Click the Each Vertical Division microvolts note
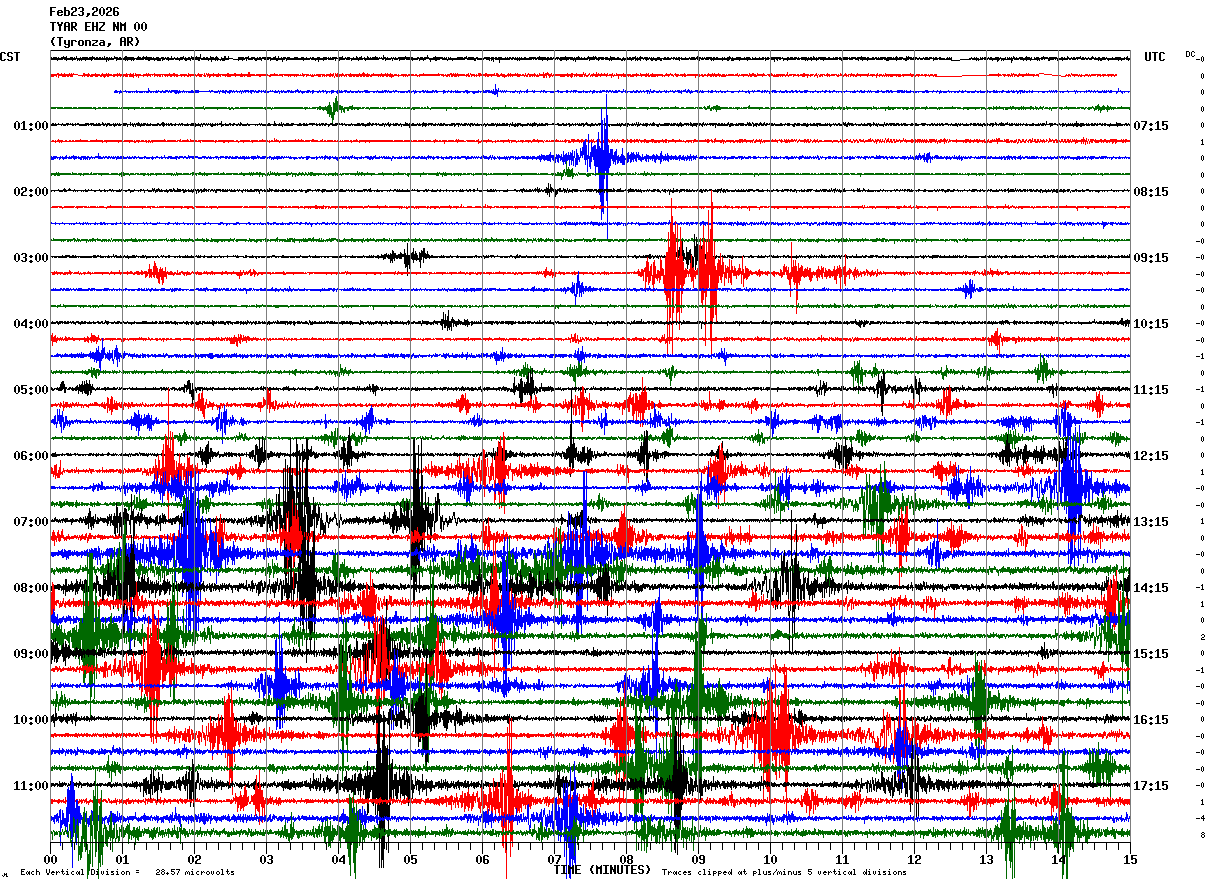Image resolution: width=1210 pixels, height=886 pixels. 127,872
